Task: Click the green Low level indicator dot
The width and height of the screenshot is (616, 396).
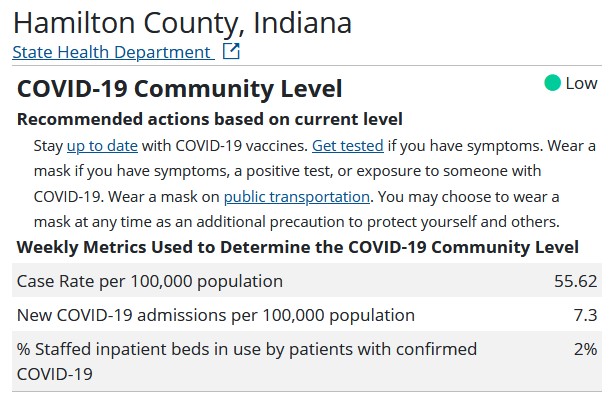Action: point(552,83)
